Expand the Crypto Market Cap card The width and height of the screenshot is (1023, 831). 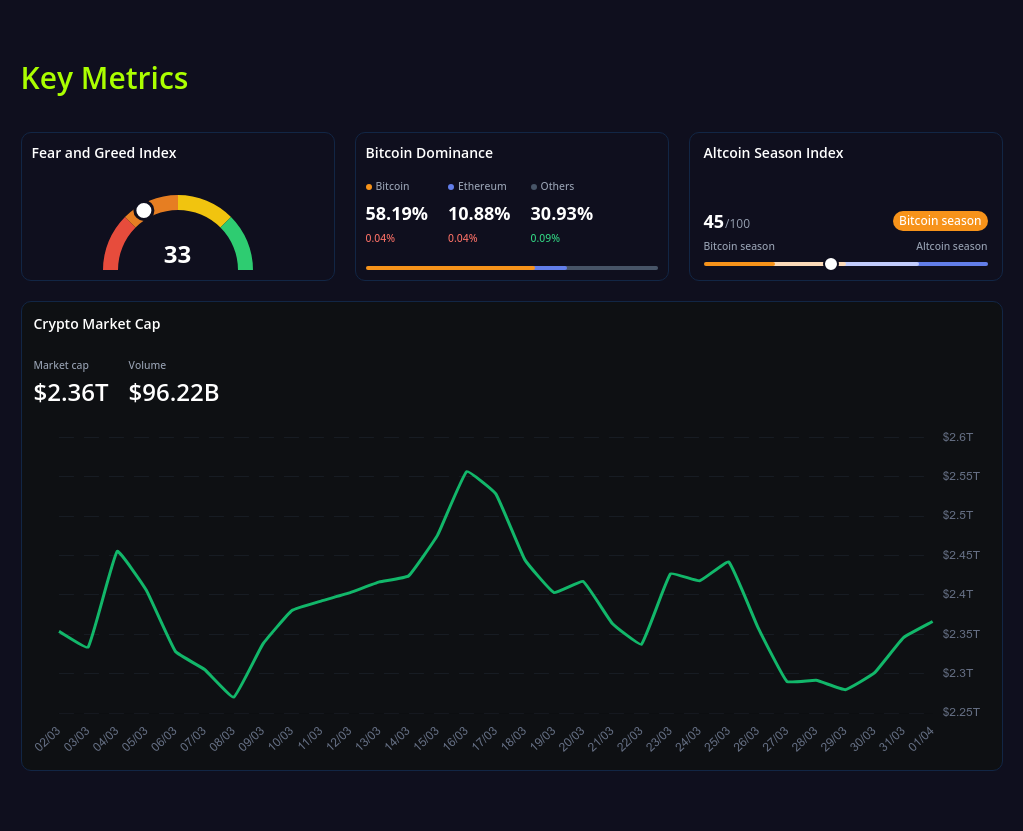pyautogui.click(x=97, y=323)
